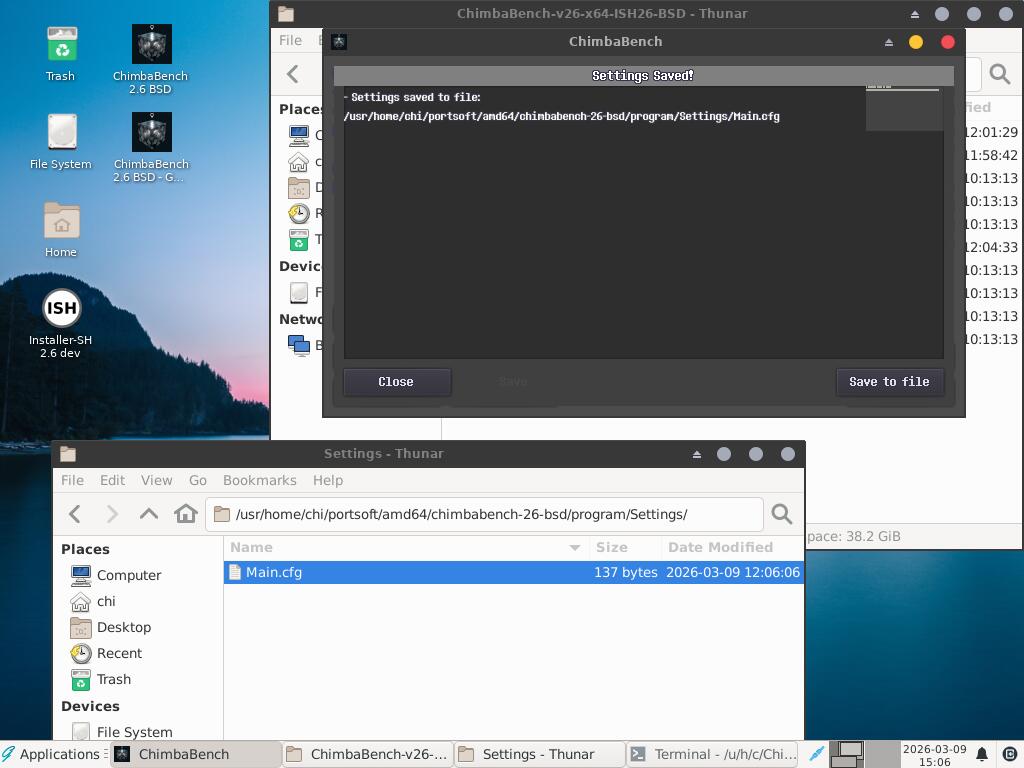Open the Installer-SH 2.6 dev desktop icon

point(61,309)
